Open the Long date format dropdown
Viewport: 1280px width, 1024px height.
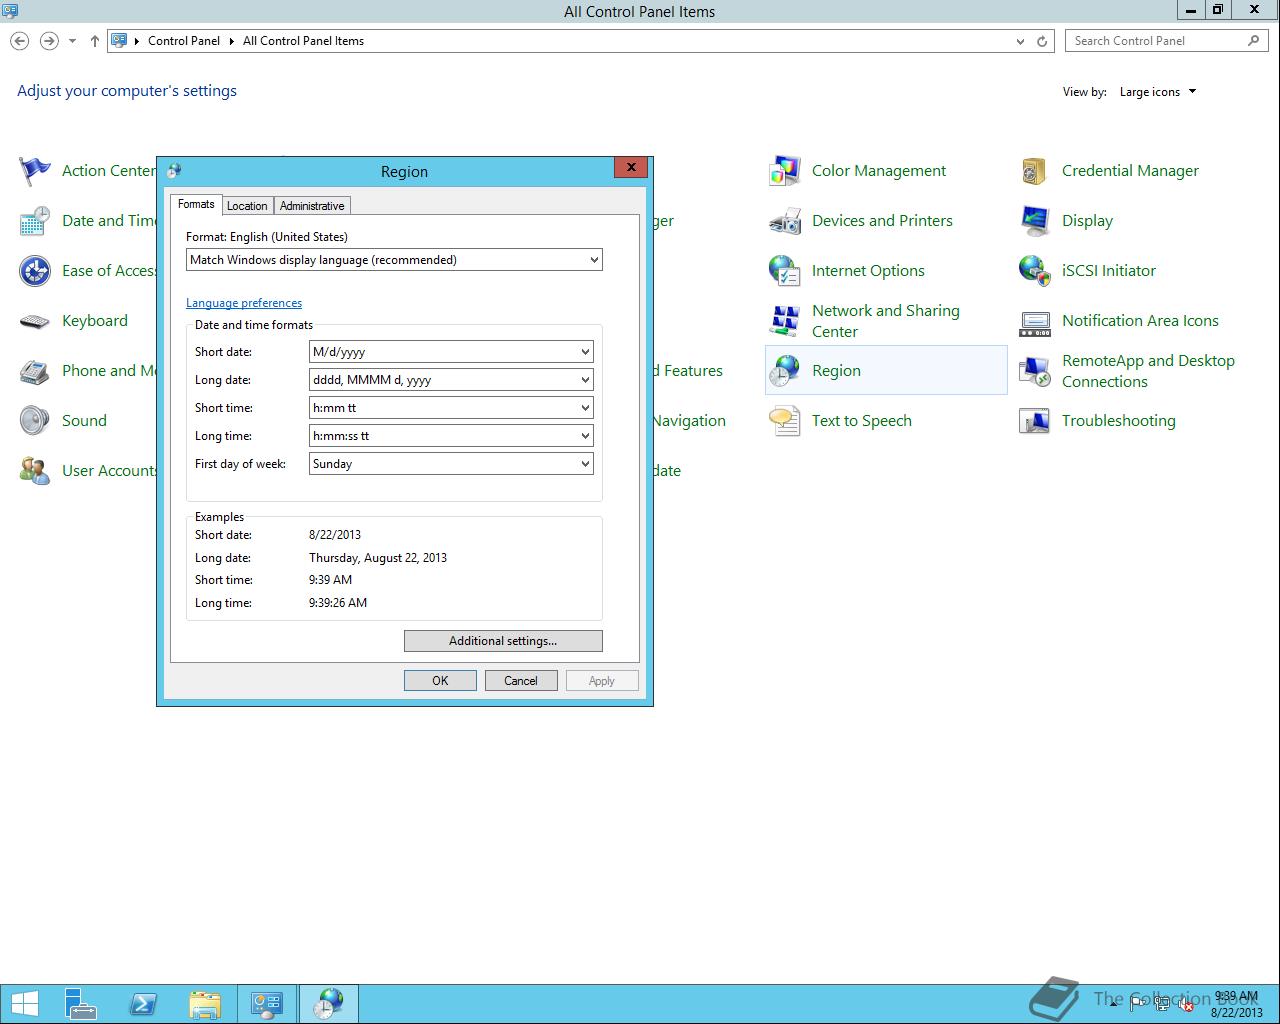coord(585,380)
